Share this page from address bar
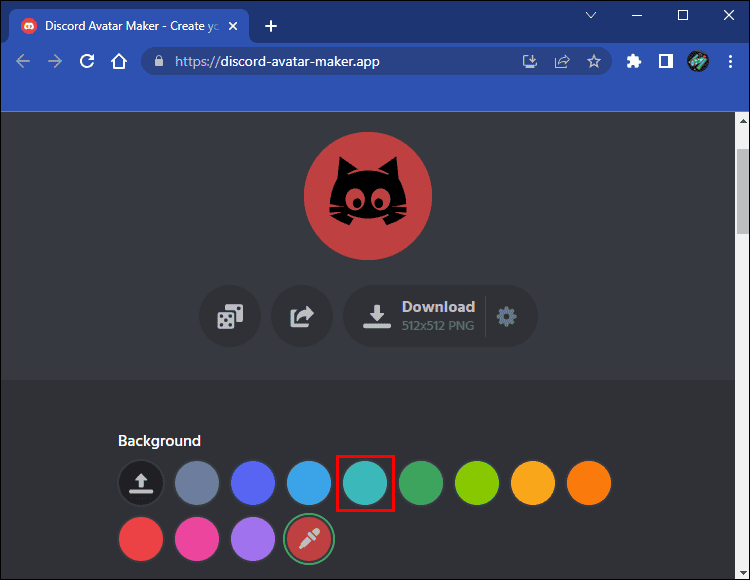Screen dimensions: 750x580 pyautogui.click(x=562, y=61)
